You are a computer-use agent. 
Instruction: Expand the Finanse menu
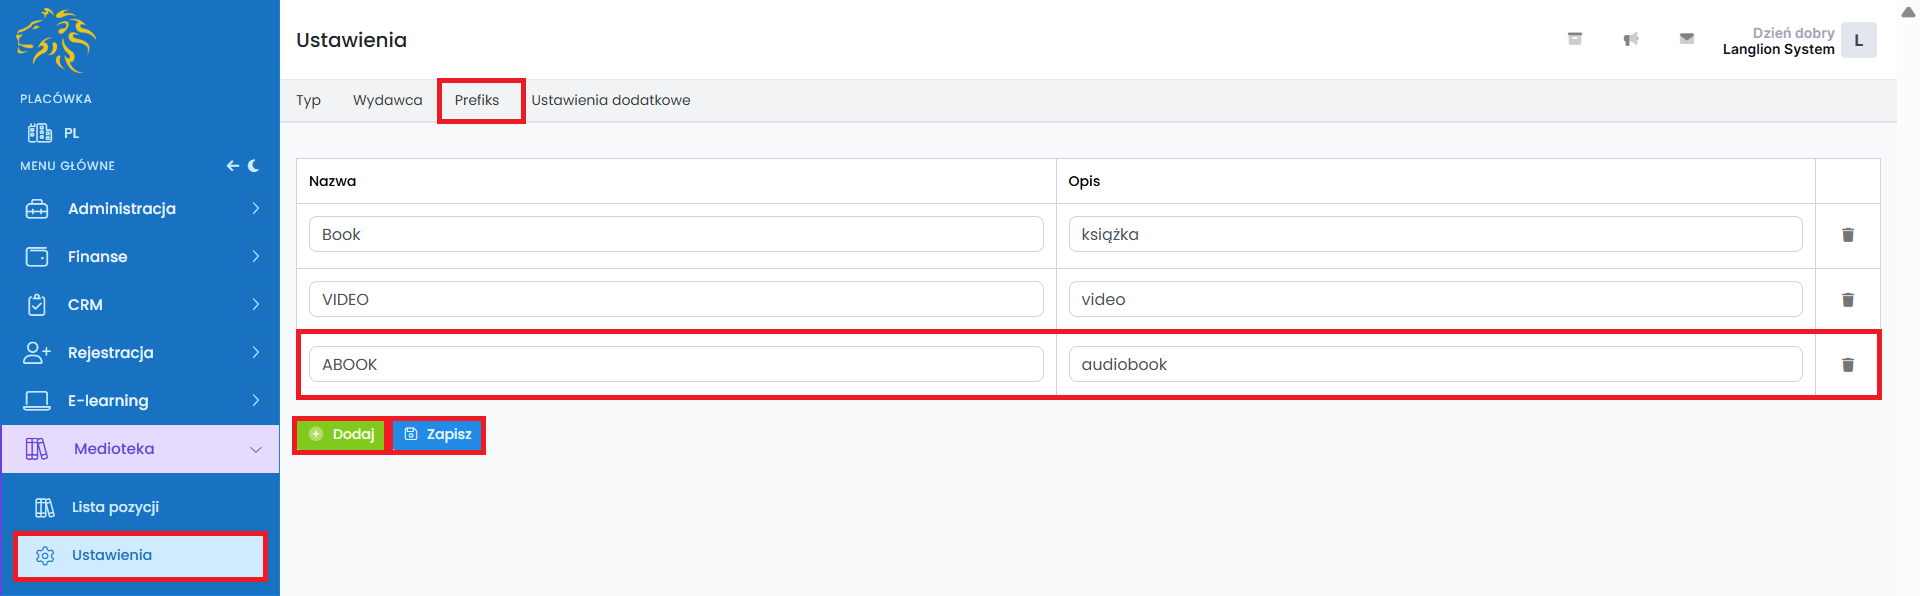(140, 256)
